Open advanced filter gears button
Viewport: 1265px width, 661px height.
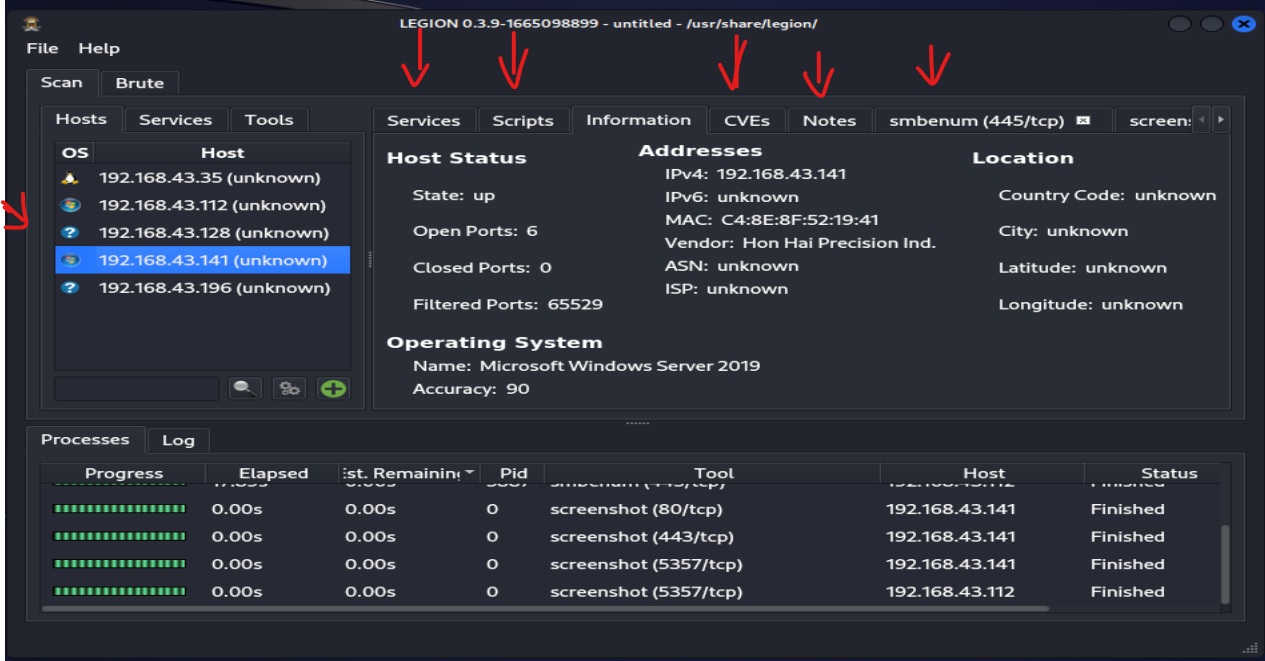(x=290, y=388)
